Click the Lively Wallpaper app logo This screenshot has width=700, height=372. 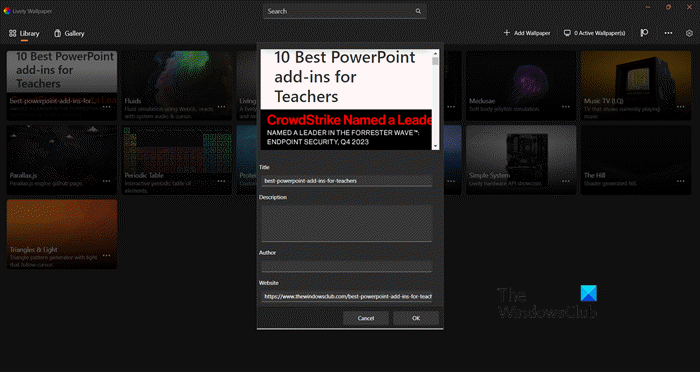pos(7,11)
